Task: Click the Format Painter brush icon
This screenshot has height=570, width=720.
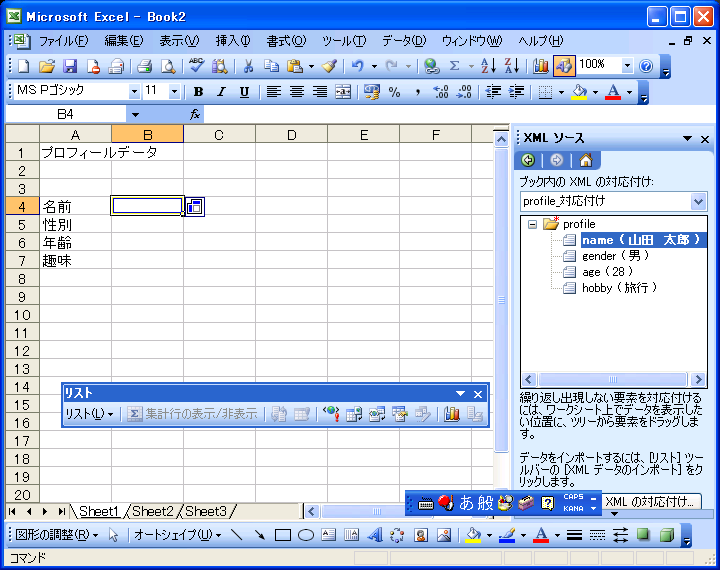Action: tap(329, 67)
